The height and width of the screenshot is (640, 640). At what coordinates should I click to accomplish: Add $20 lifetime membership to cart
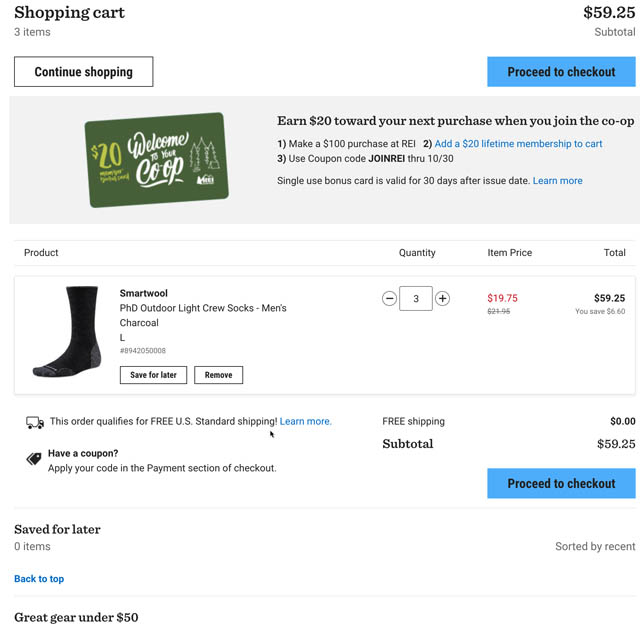518,144
